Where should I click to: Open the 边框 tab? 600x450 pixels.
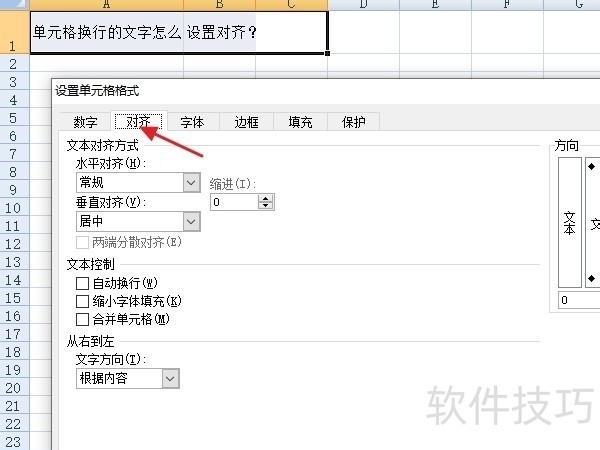point(246,122)
